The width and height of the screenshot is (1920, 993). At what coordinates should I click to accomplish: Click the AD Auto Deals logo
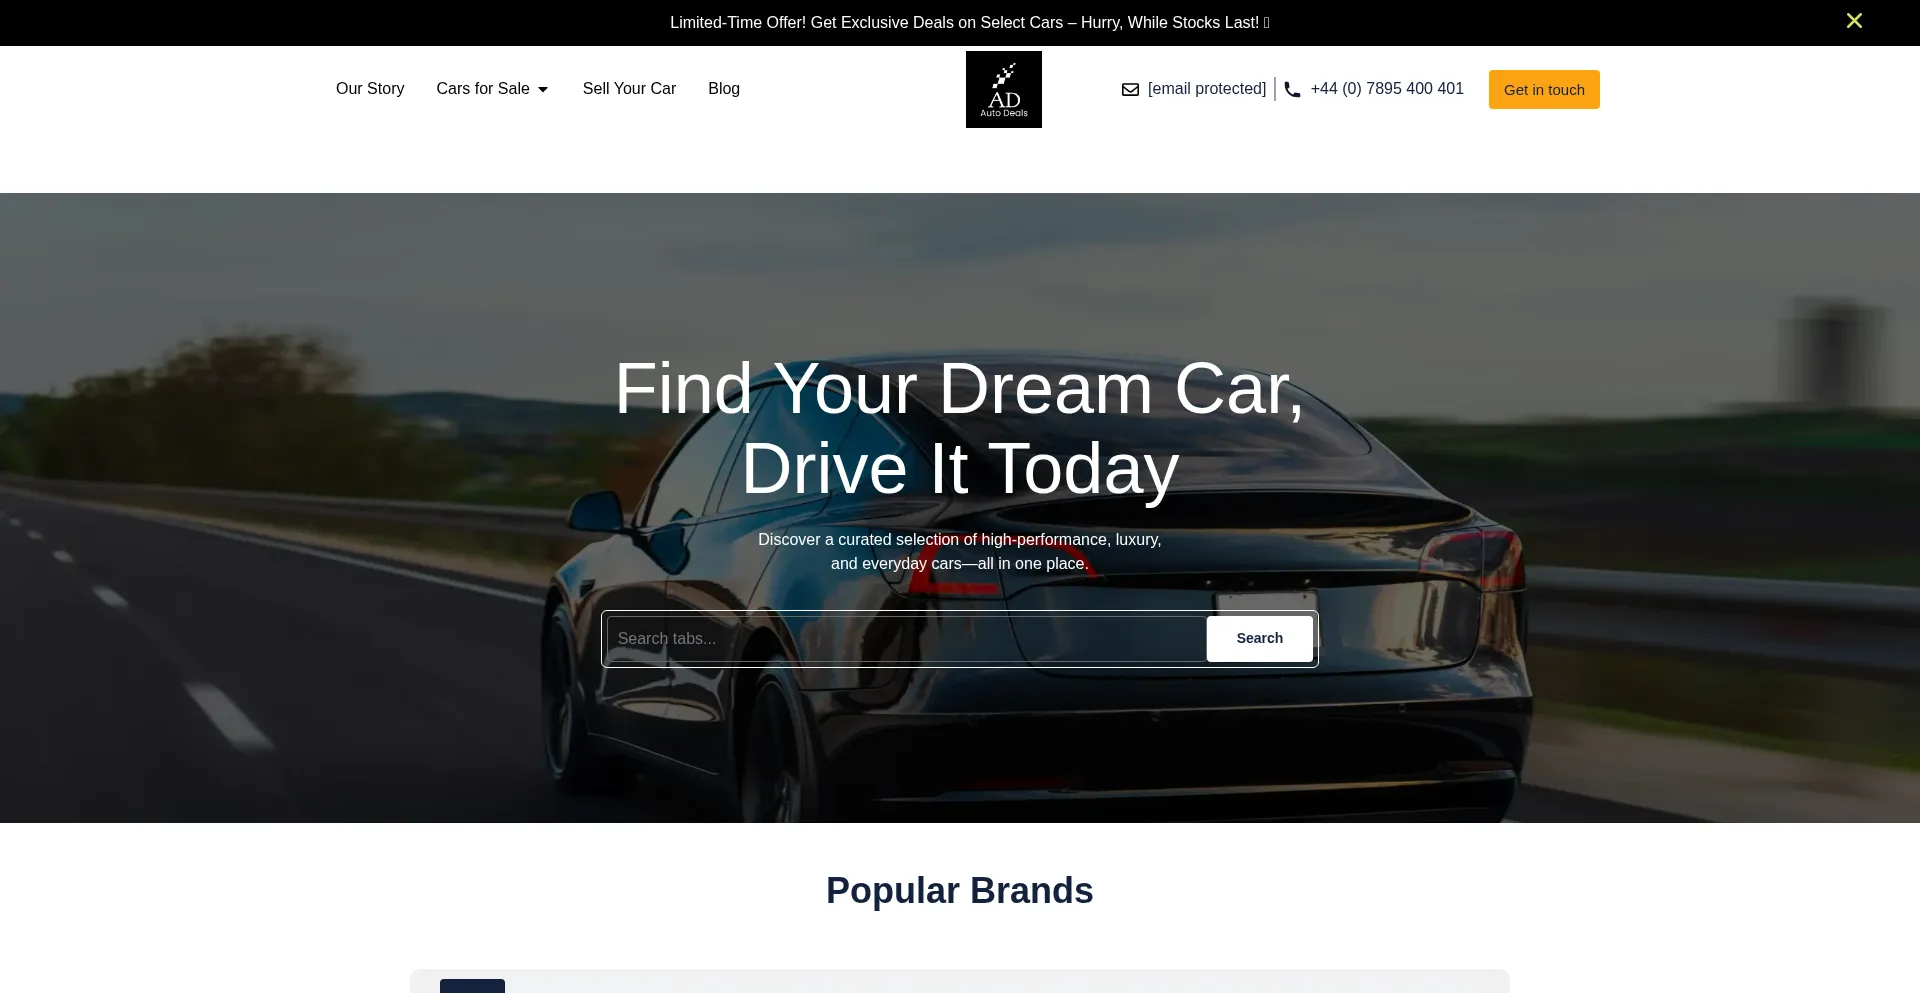[x=1003, y=89]
